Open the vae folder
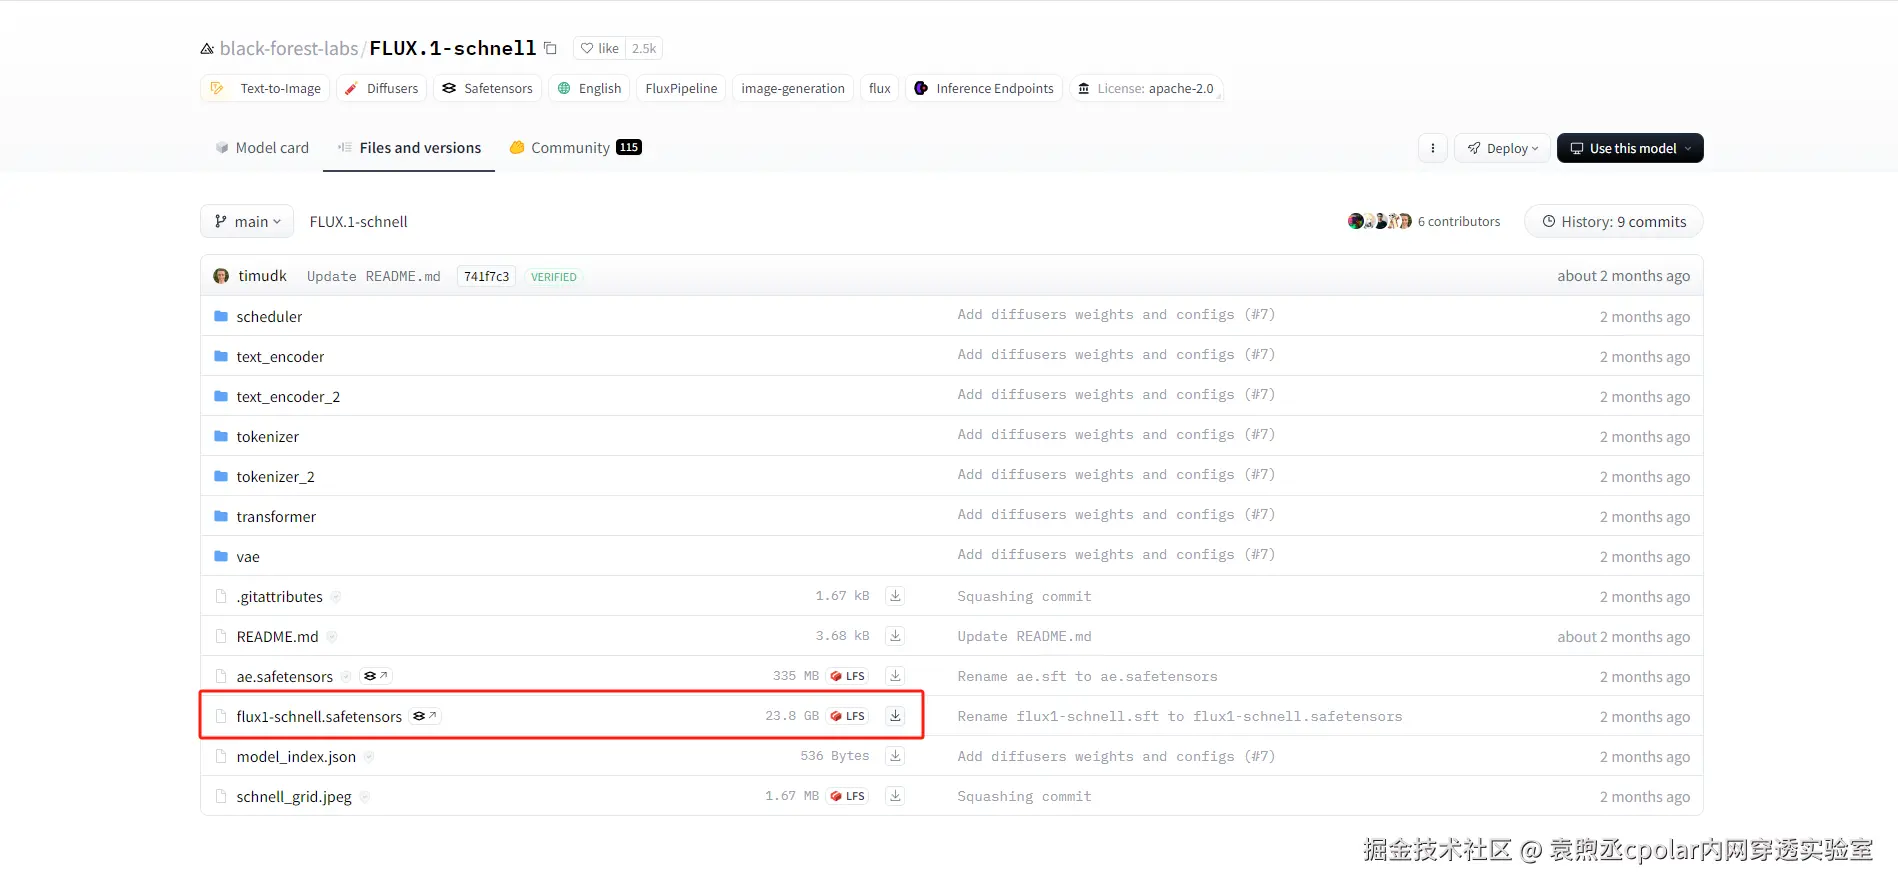This screenshot has width=1898, height=889. click(248, 557)
